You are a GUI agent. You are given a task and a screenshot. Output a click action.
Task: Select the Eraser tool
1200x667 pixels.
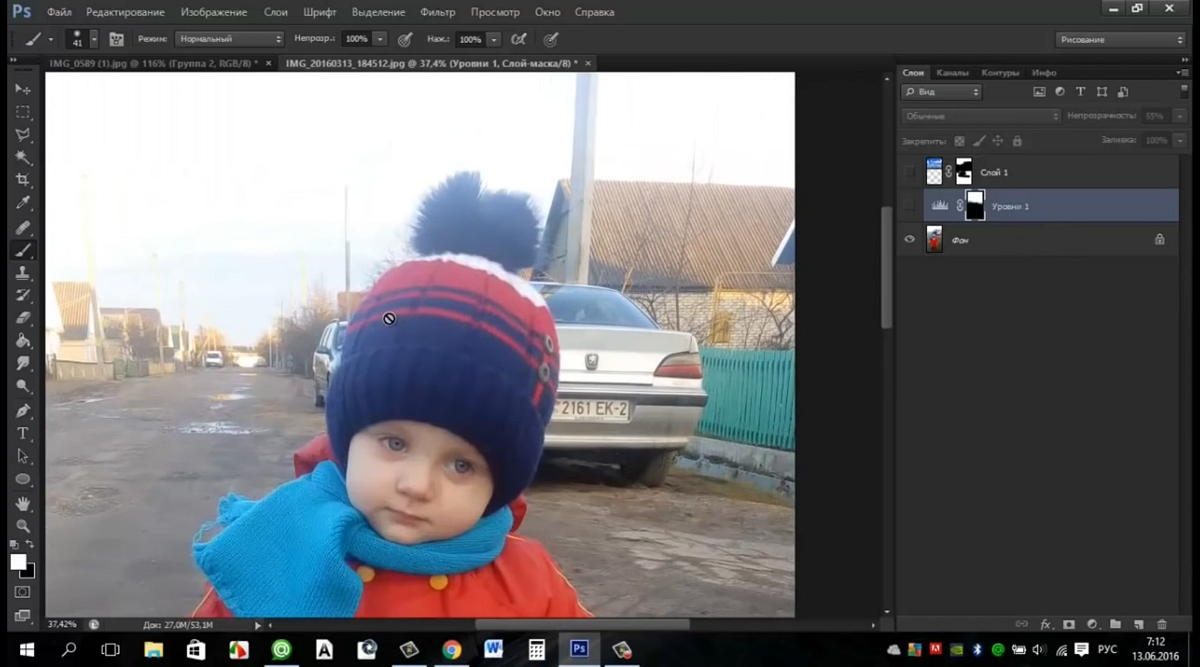(x=22, y=319)
